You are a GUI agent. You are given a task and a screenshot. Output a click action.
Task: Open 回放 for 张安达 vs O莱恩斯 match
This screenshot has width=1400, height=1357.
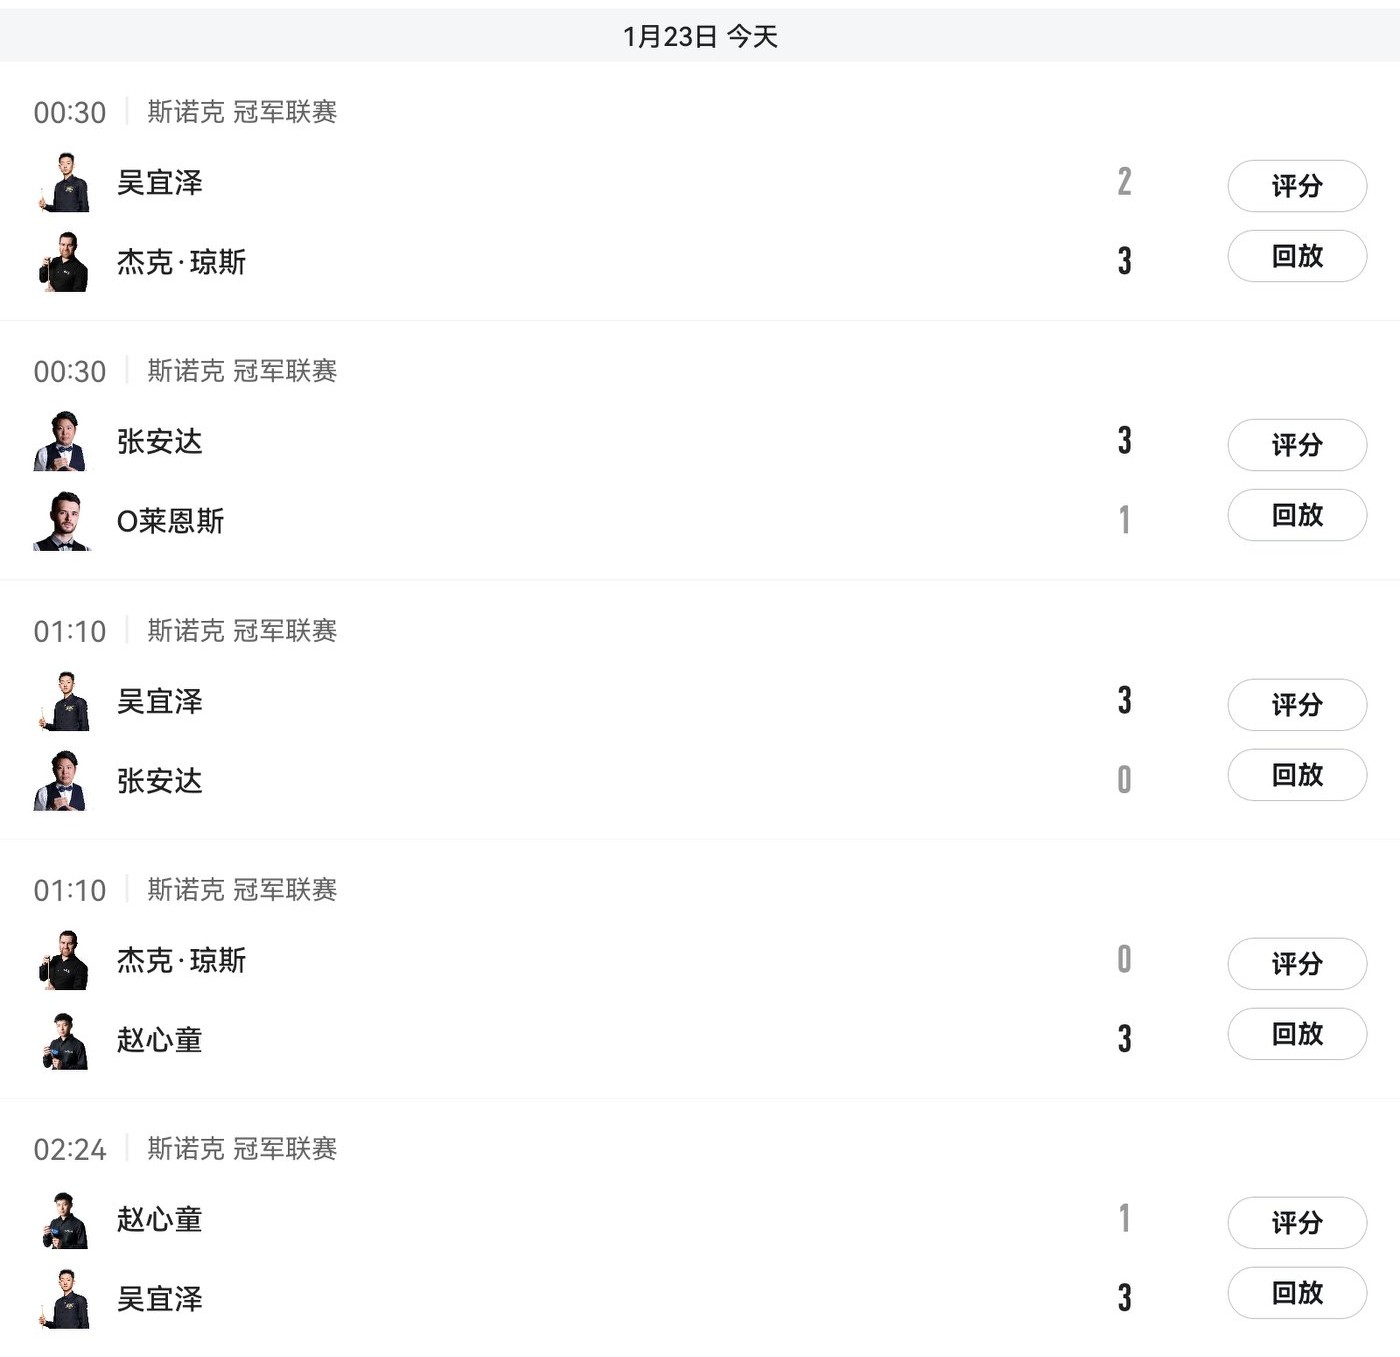pos(1296,515)
